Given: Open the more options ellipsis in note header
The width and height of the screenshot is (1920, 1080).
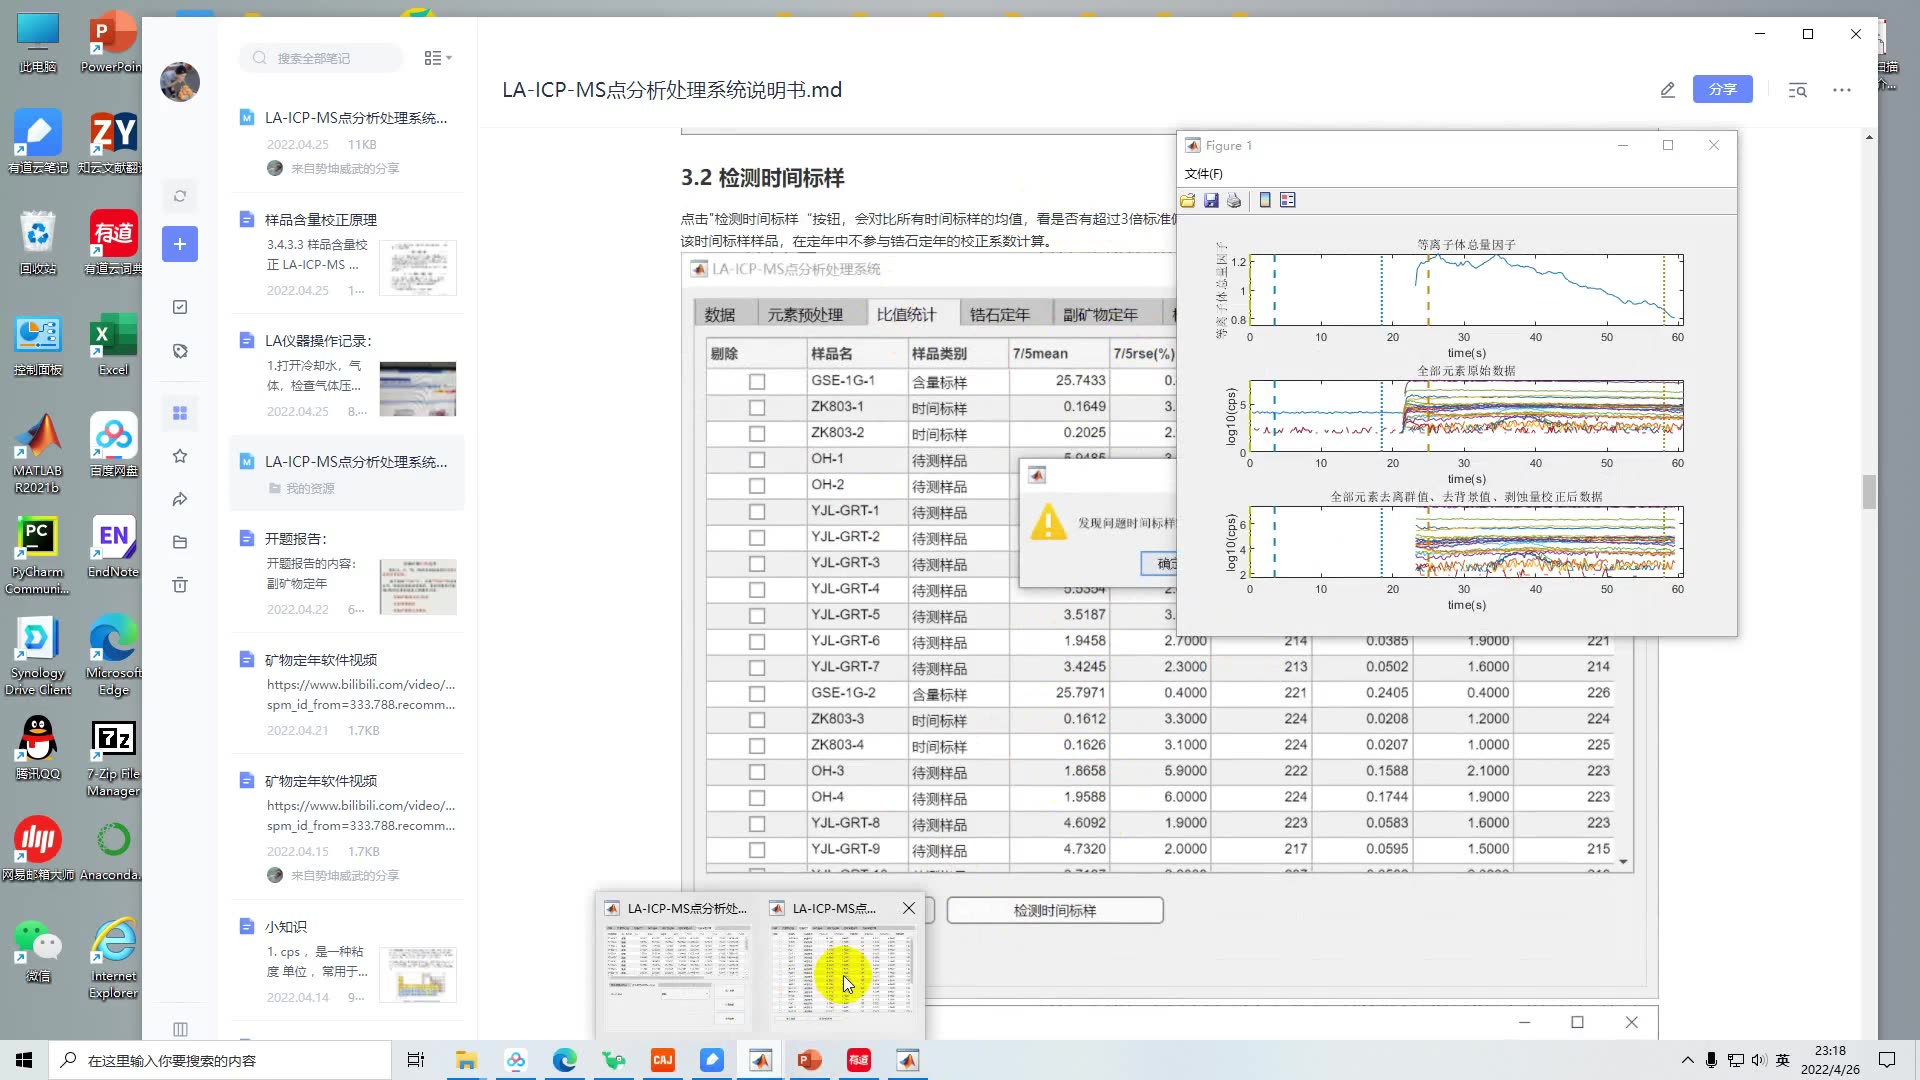Looking at the screenshot, I should pos(1842,90).
